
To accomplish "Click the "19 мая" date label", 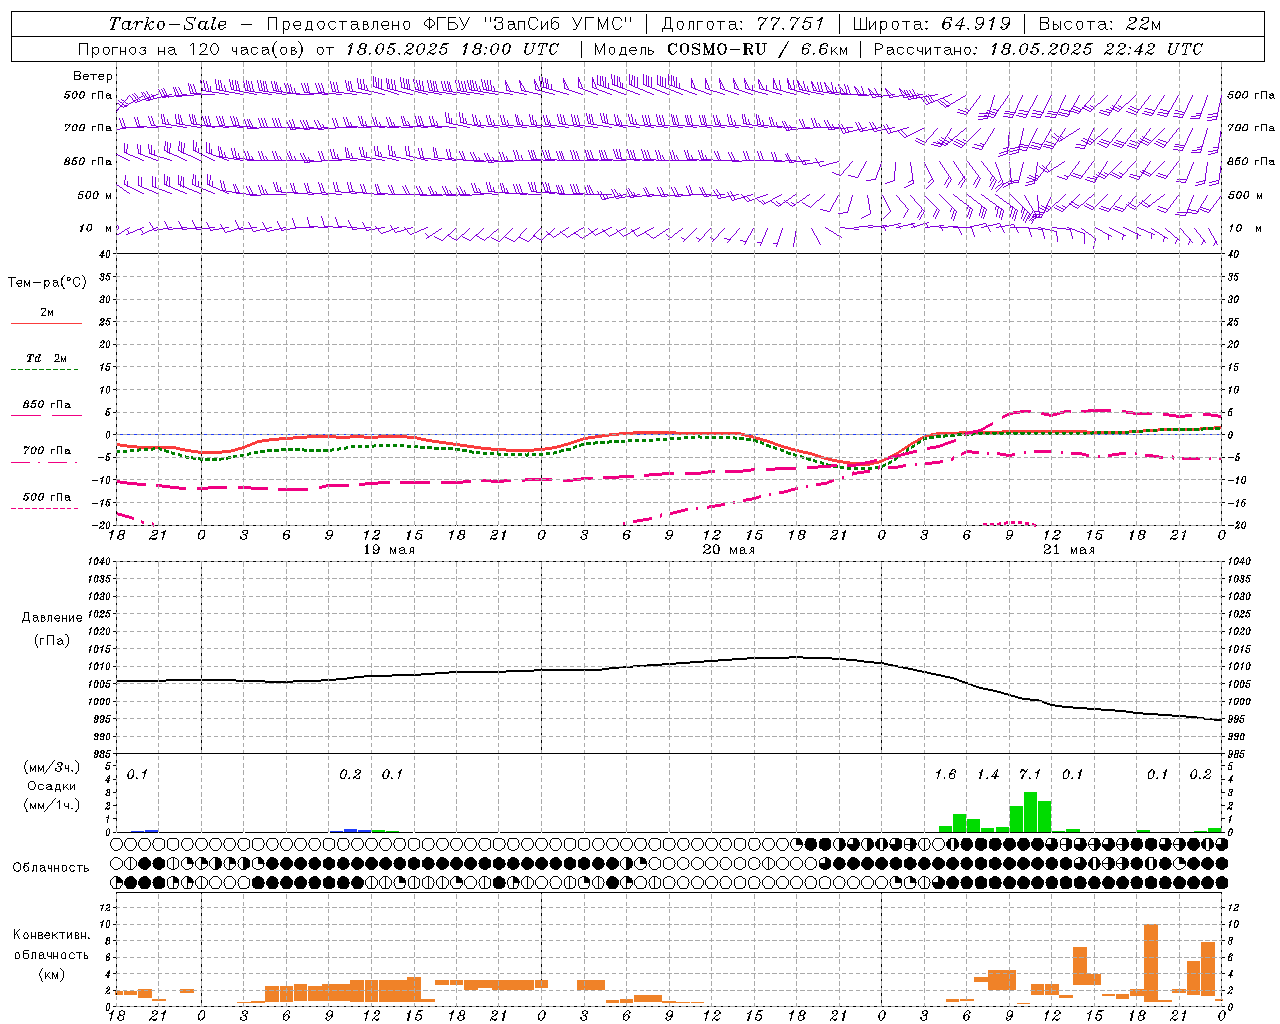I will (388, 550).
